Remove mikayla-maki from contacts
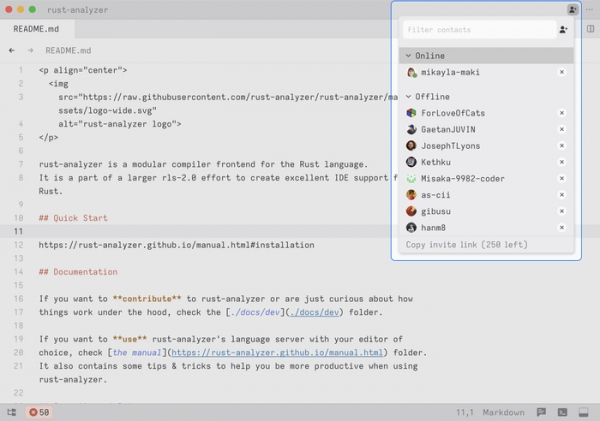 (562, 72)
